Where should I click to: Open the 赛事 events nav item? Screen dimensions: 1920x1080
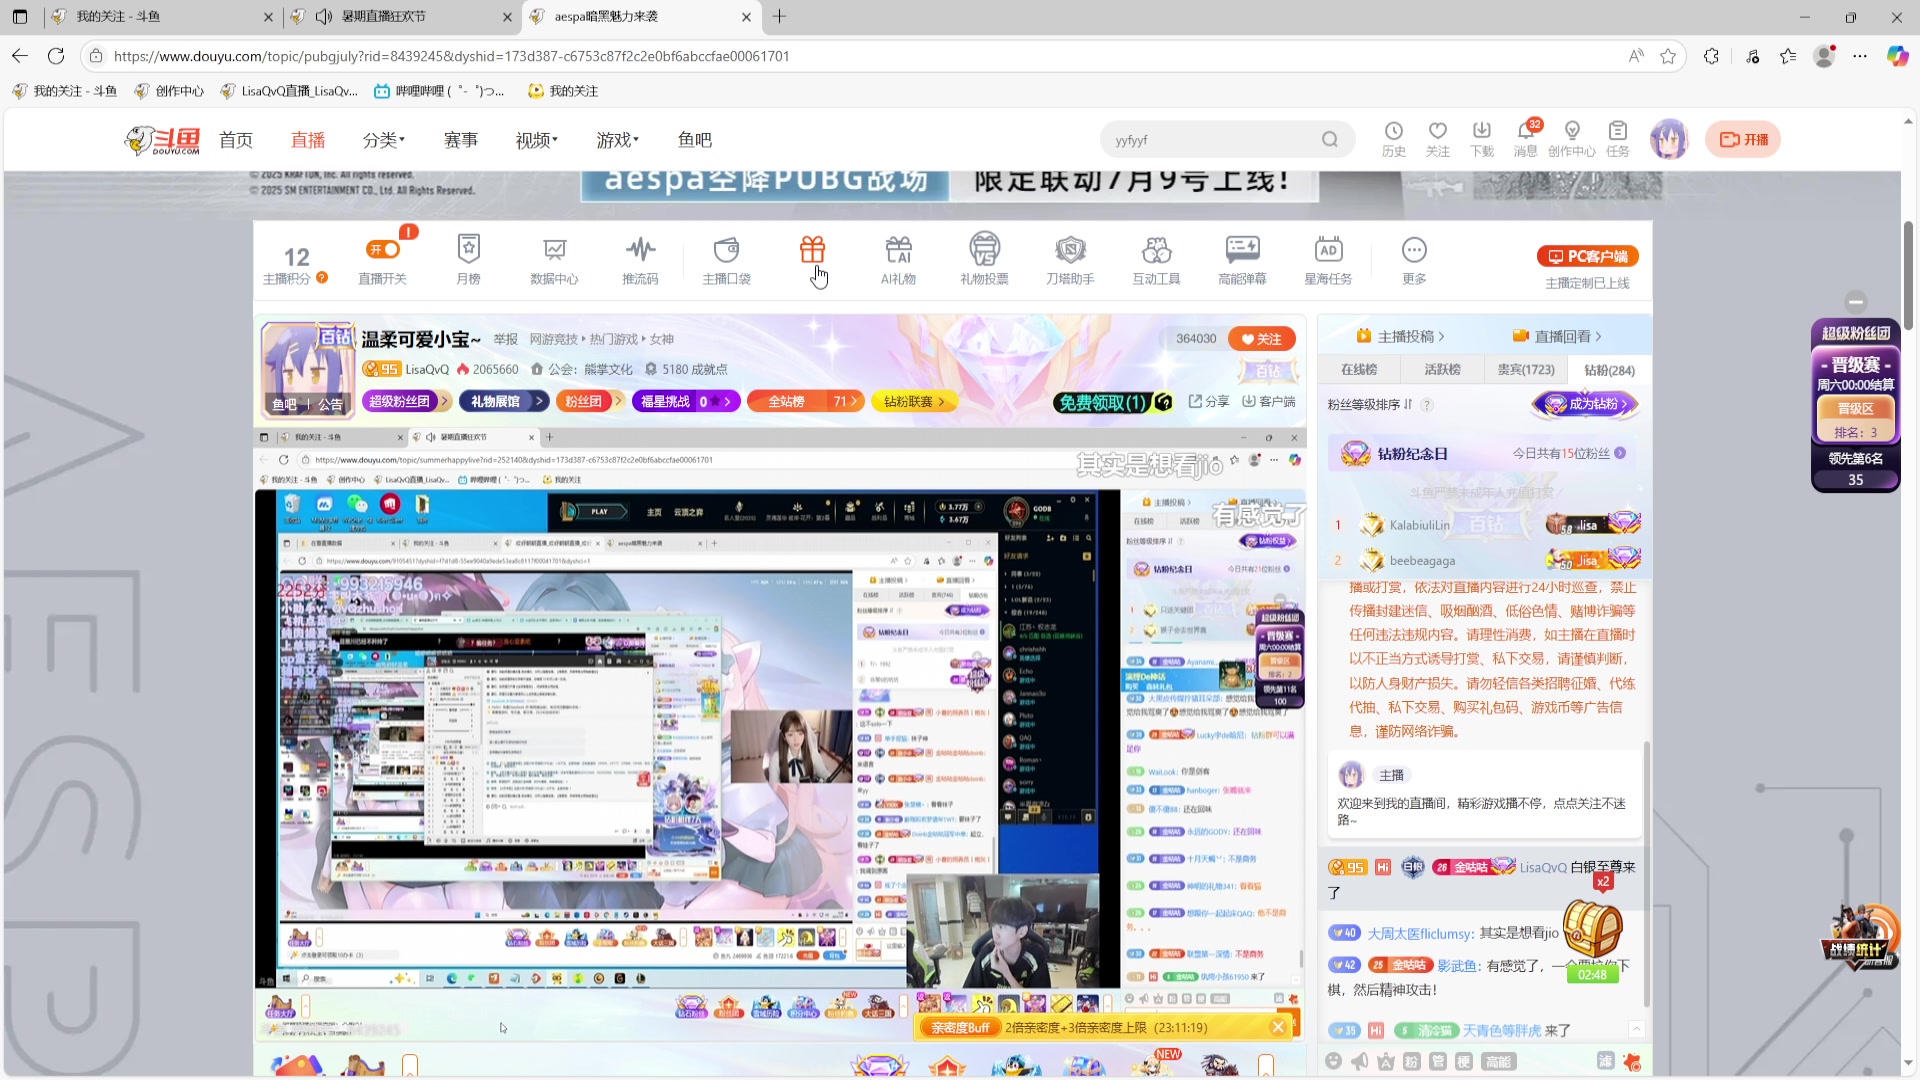pos(461,140)
